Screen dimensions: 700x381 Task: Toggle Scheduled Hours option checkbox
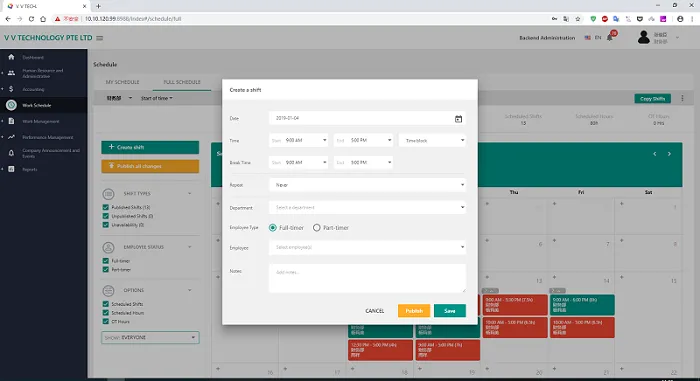point(106,313)
